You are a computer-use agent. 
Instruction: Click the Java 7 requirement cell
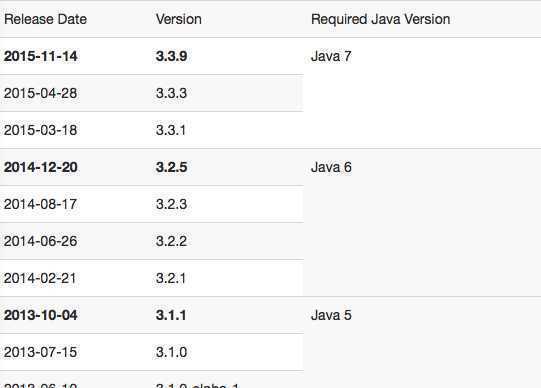click(x=331, y=56)
